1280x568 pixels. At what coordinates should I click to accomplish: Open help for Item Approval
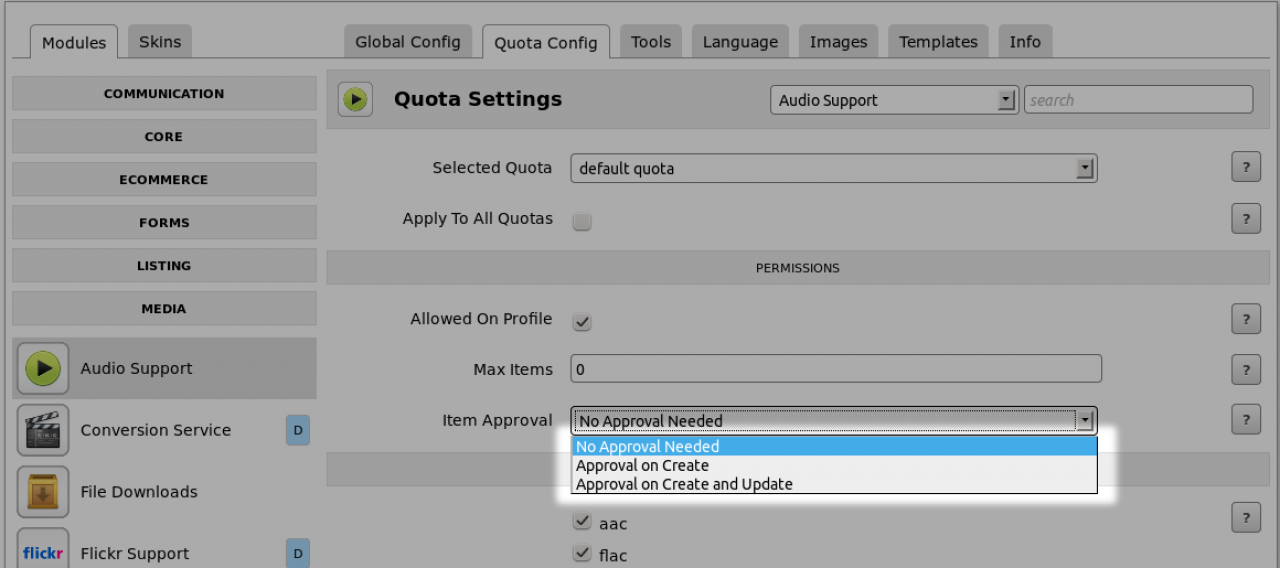[x=1246, y=419]
